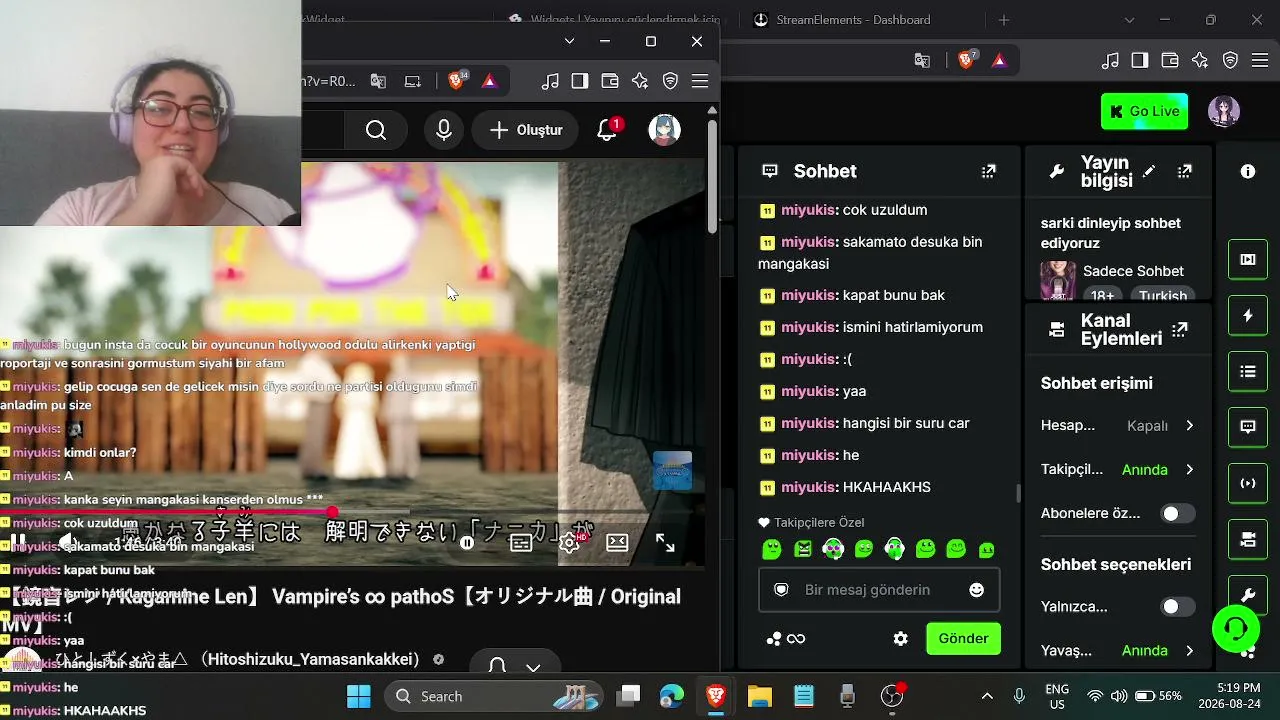Click the VPN shield icon in the YouTube window

tap(671, 81)
